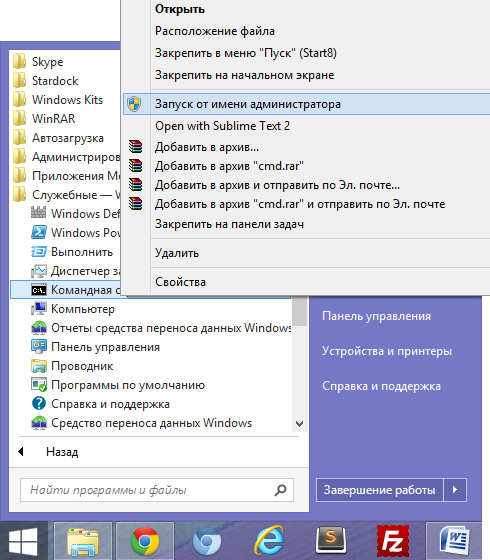Click the Выполнить run icon
490x560 pixels.
(39, 251)
